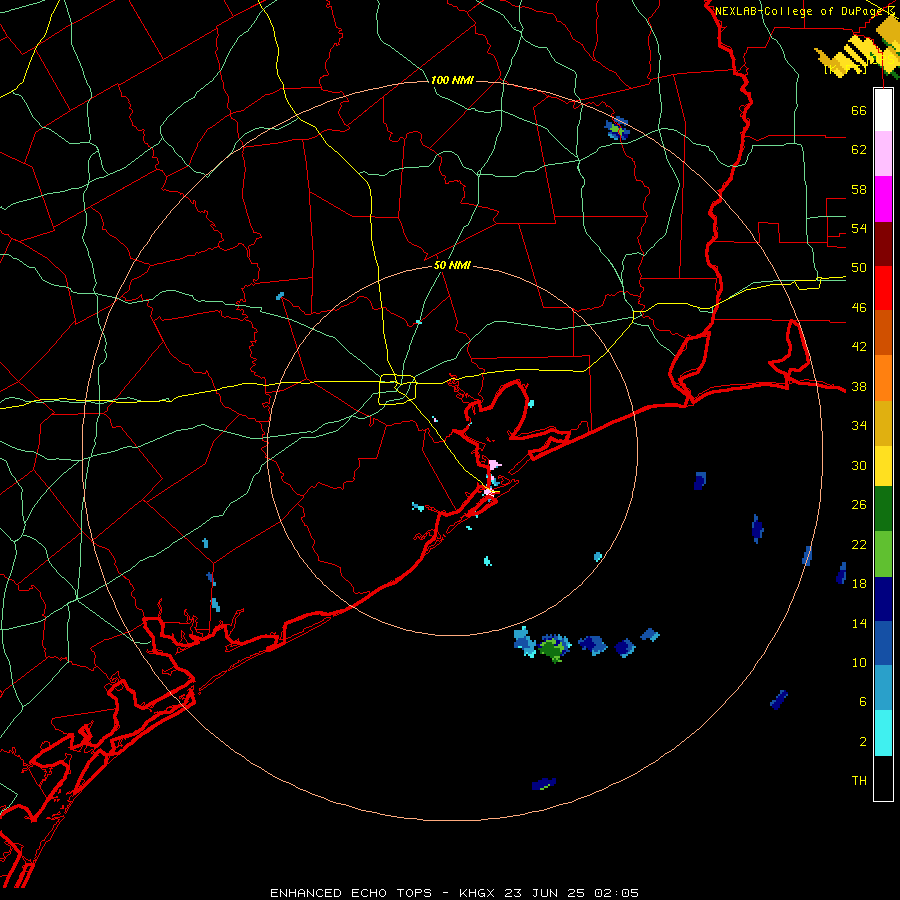Click the KHGX station identifier text
Viewport: 900px width, 900px height.
tap(479, 893)
